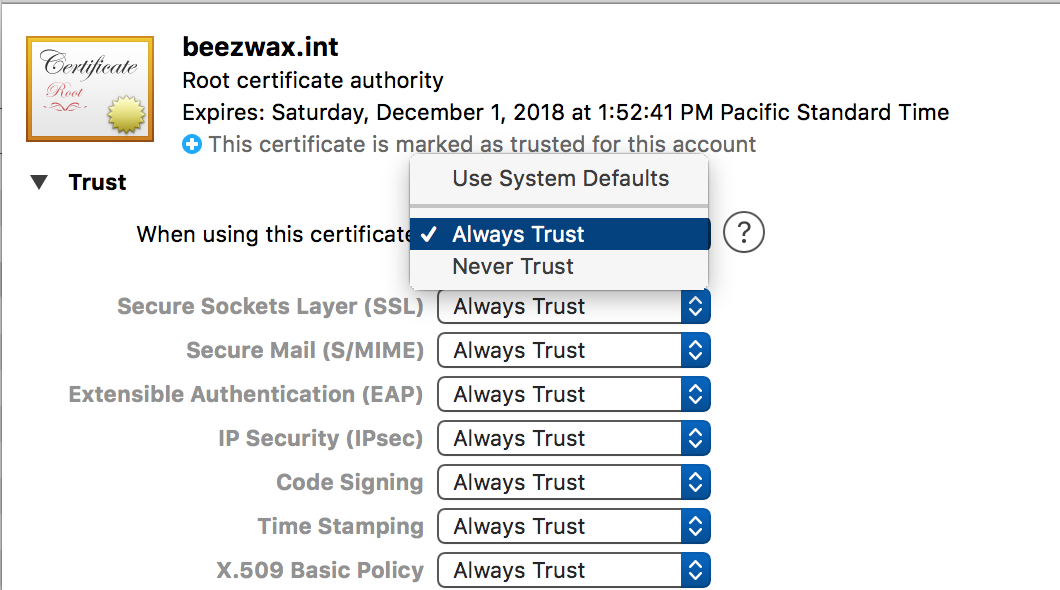The width and height of the screenshot is (1060, 590).
Task: Click the chevron on the IP Security dropdown
Action: coord(695,438)
